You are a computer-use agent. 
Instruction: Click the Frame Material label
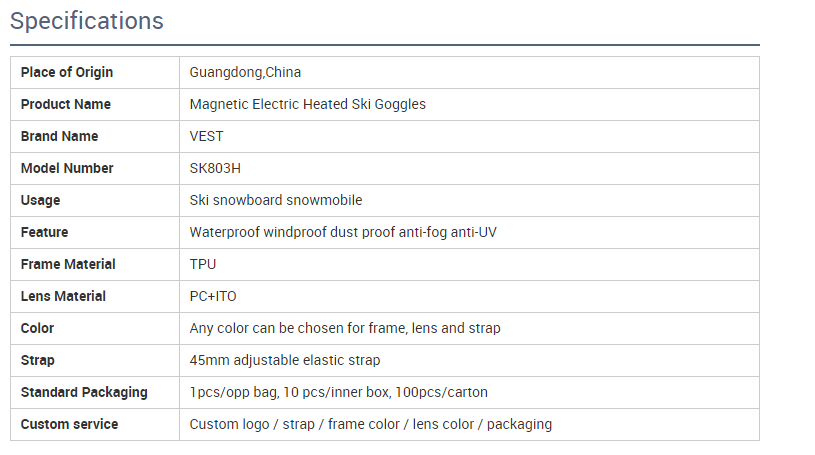tap(68, 264)
